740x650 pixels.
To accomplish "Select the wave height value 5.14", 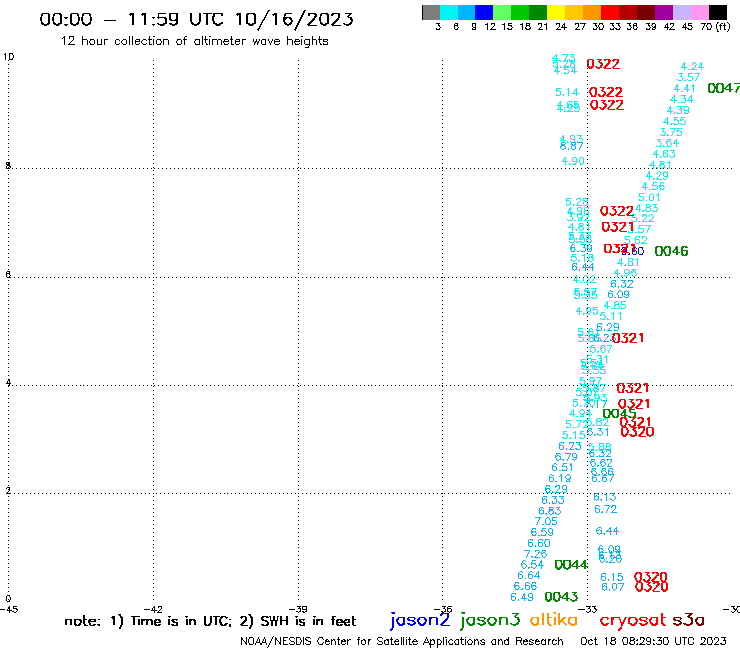I will point(567,93).
